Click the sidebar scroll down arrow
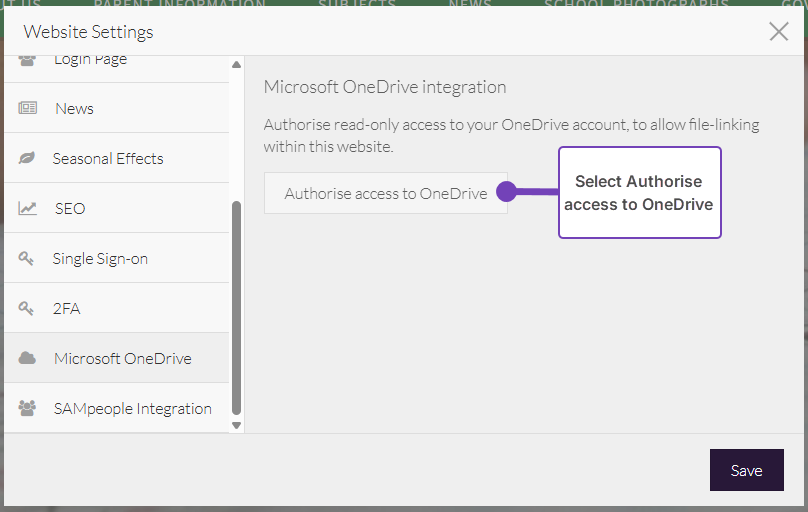 (x=236, y=425)
